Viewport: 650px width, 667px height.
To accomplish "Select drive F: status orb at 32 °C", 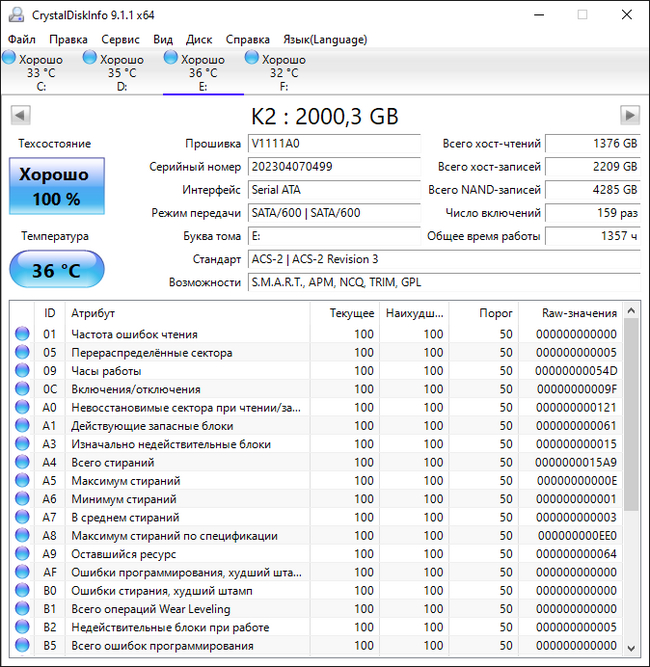I will 252,59.
